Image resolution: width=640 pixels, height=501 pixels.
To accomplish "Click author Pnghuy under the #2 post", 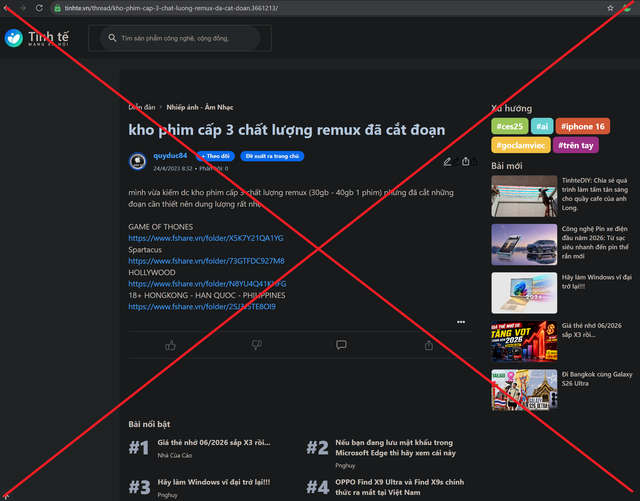I will [x=345, y=465].
